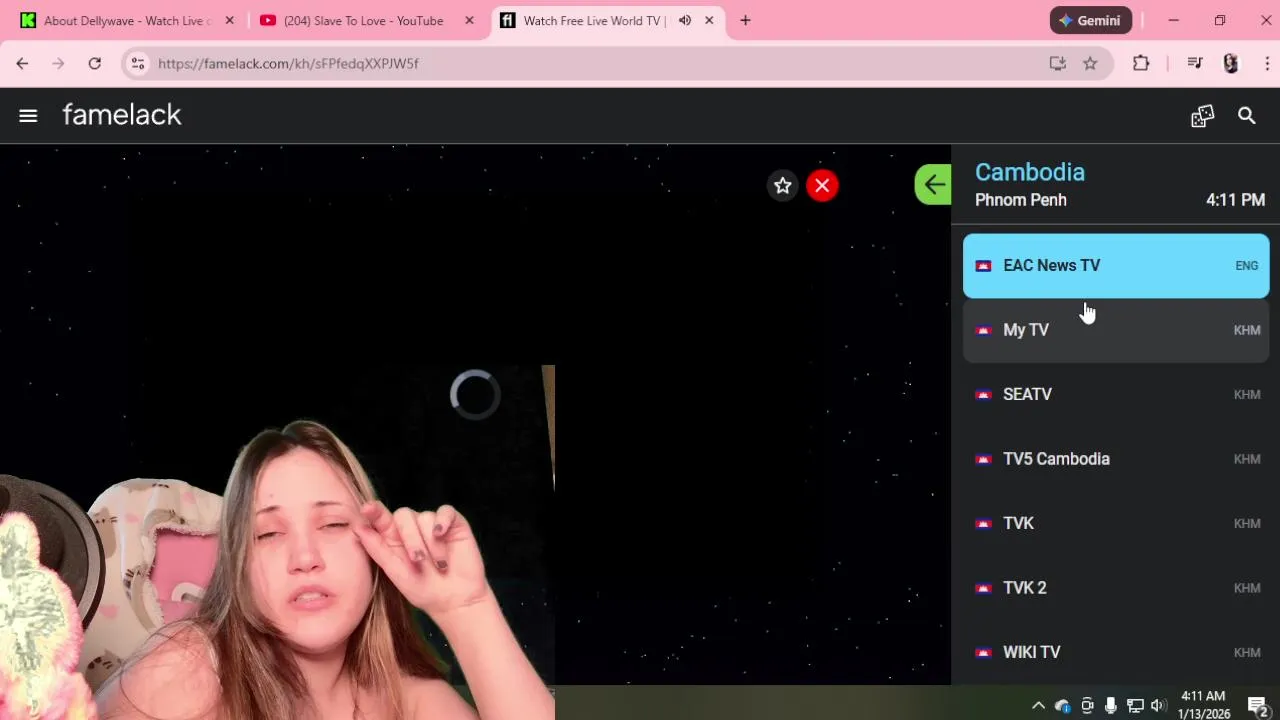Select TVK 2 channel
The height and width of the screenshot is (720, 1280).
click(1116, 588)
